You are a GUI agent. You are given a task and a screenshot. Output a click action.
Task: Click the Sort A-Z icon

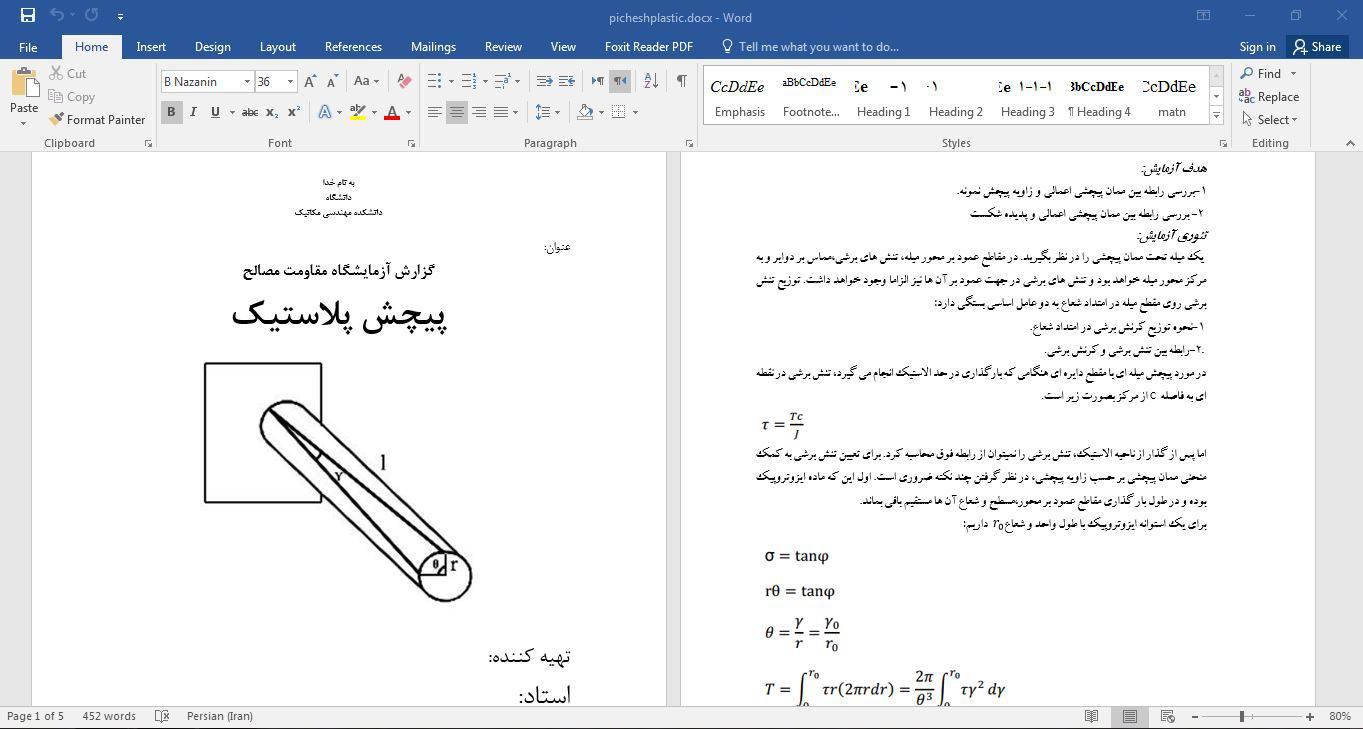(x=651, y=81)
